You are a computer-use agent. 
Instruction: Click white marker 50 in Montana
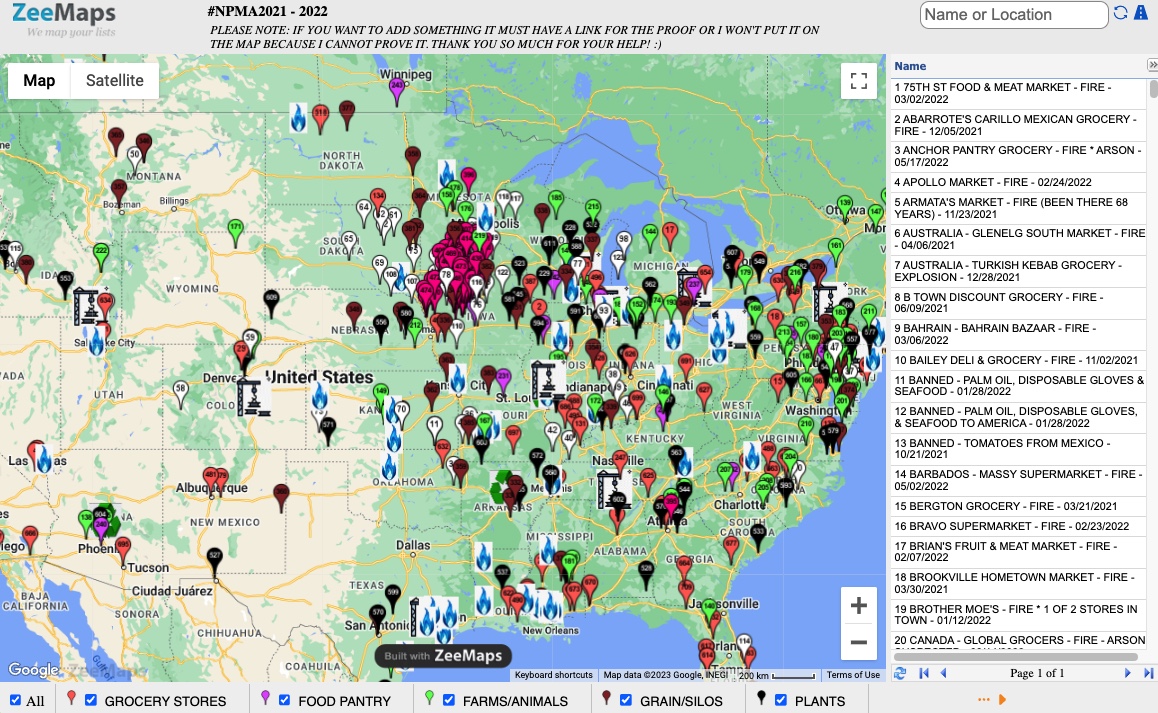pos(134,160)
